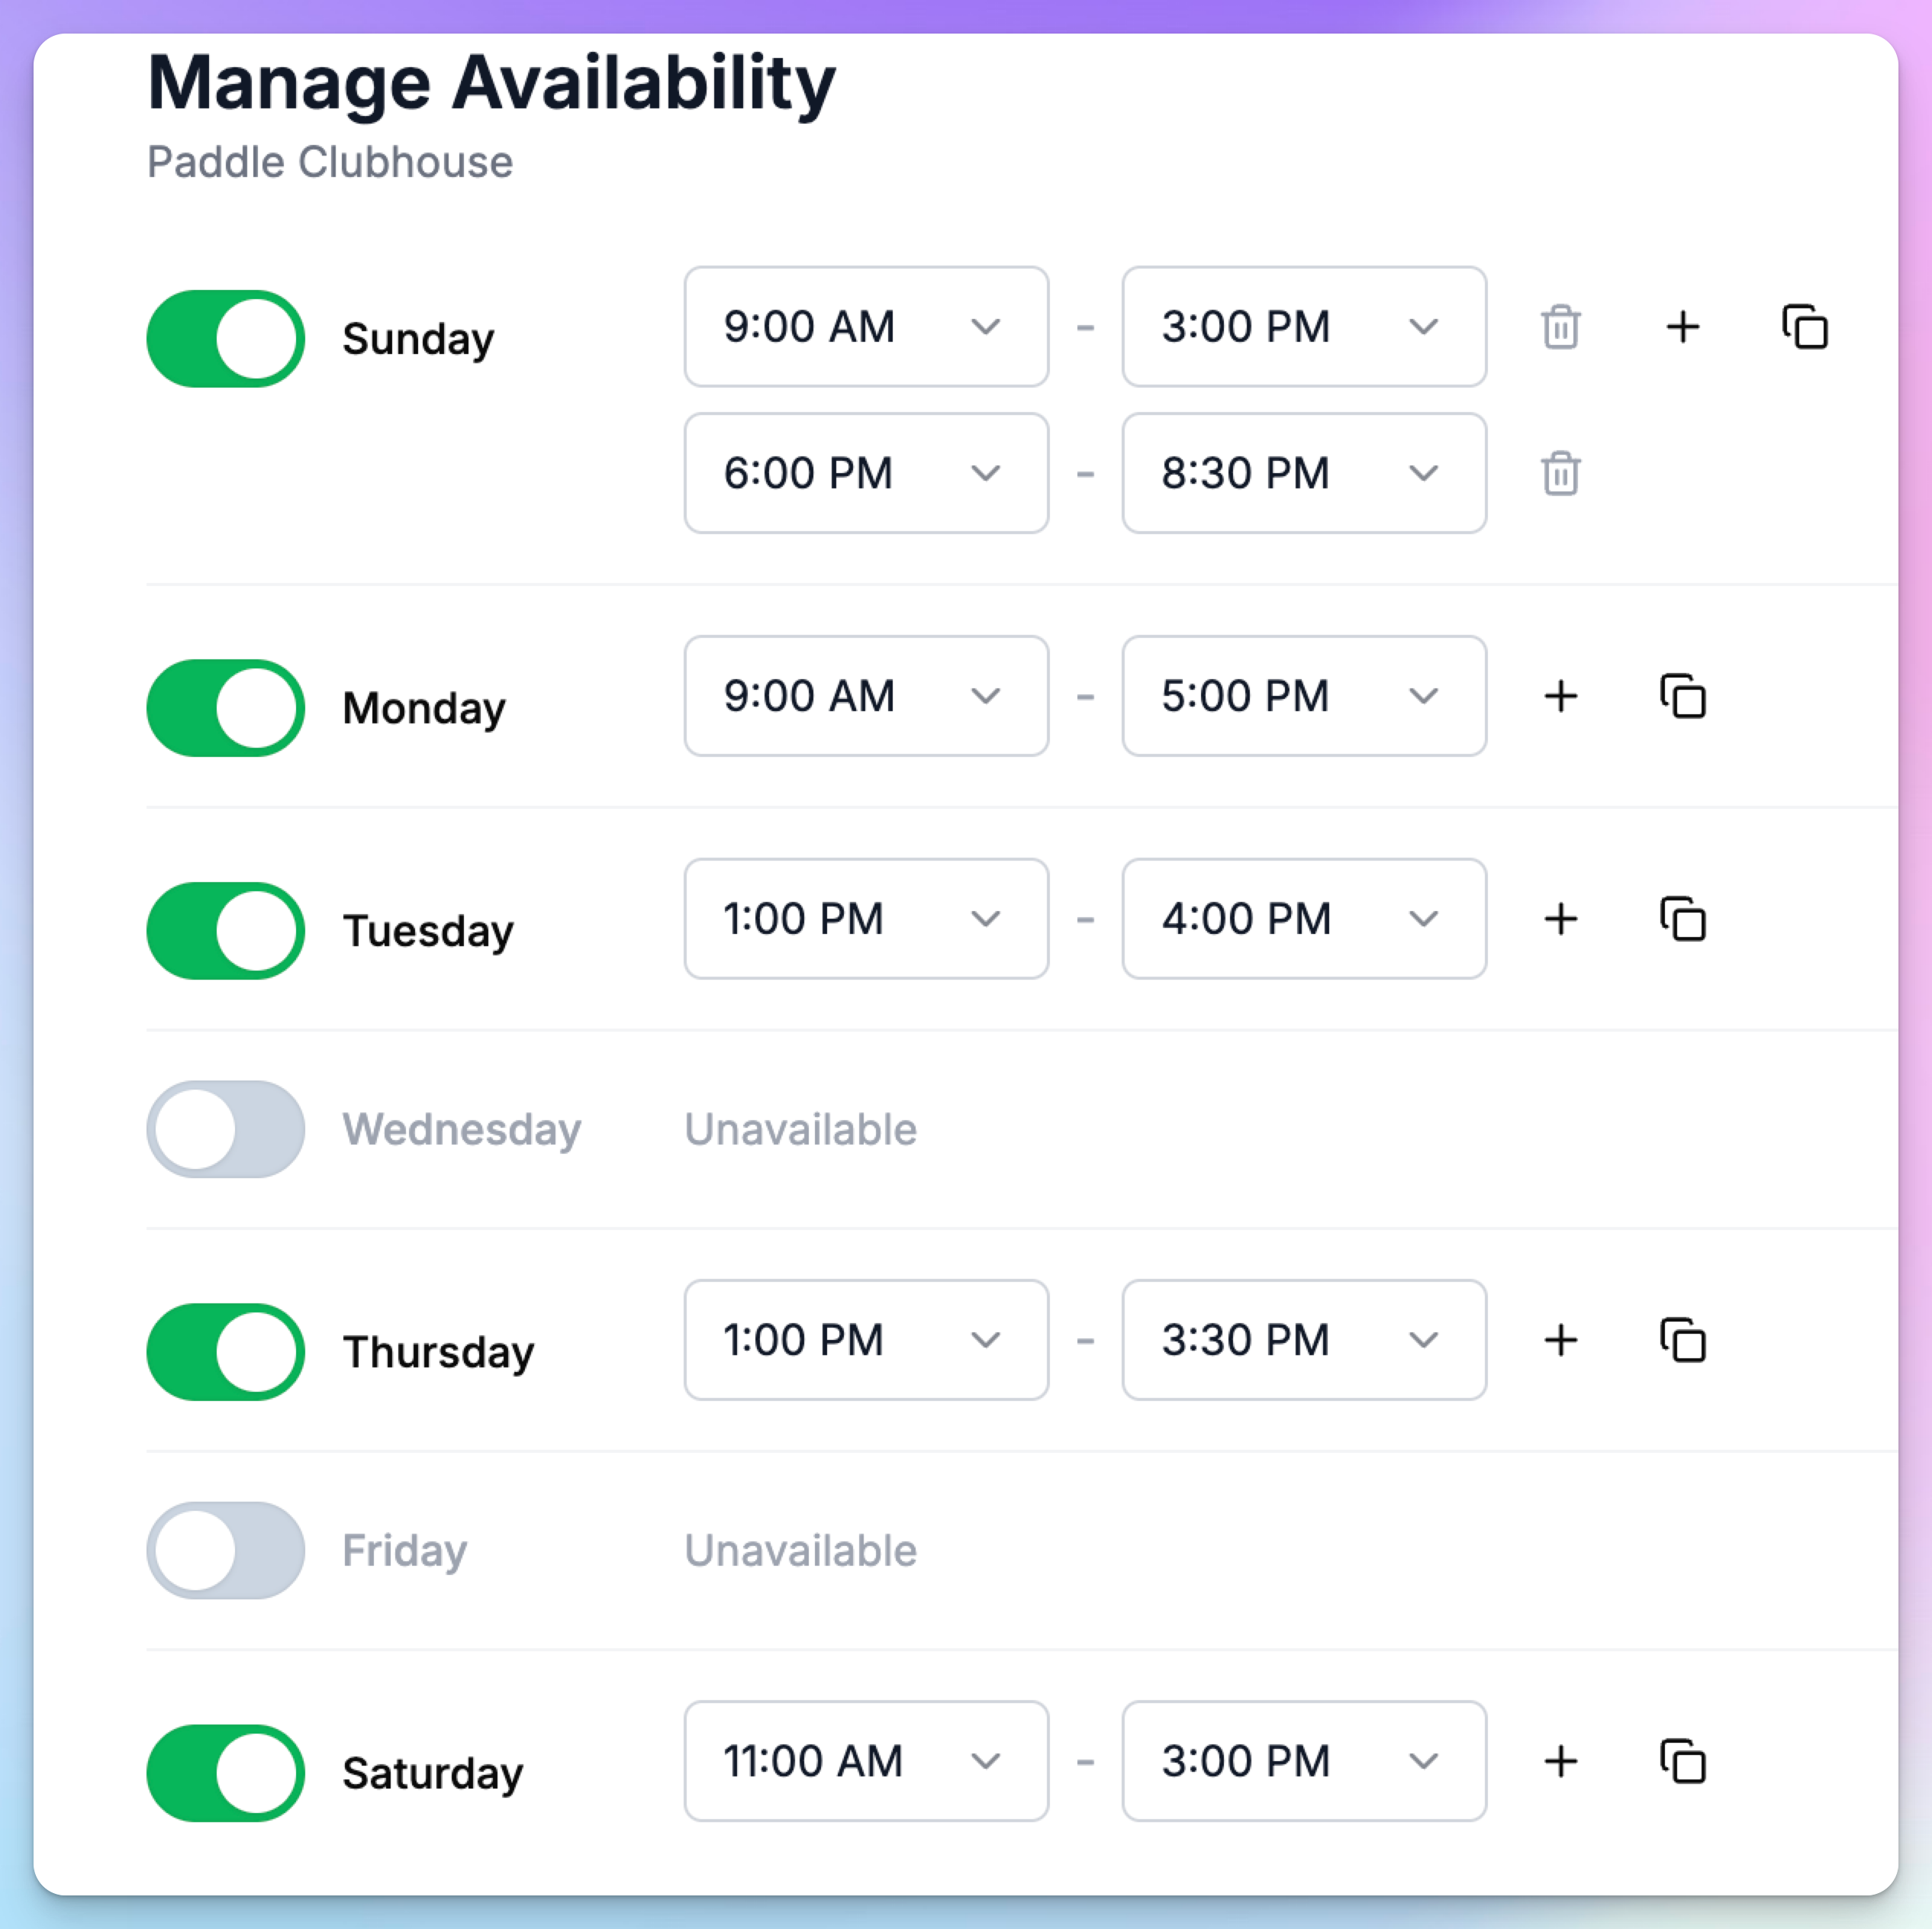Disable Monday availability switch
Screen dimensions: 1932x1929
pyautogui.click(x=226, y=708)
